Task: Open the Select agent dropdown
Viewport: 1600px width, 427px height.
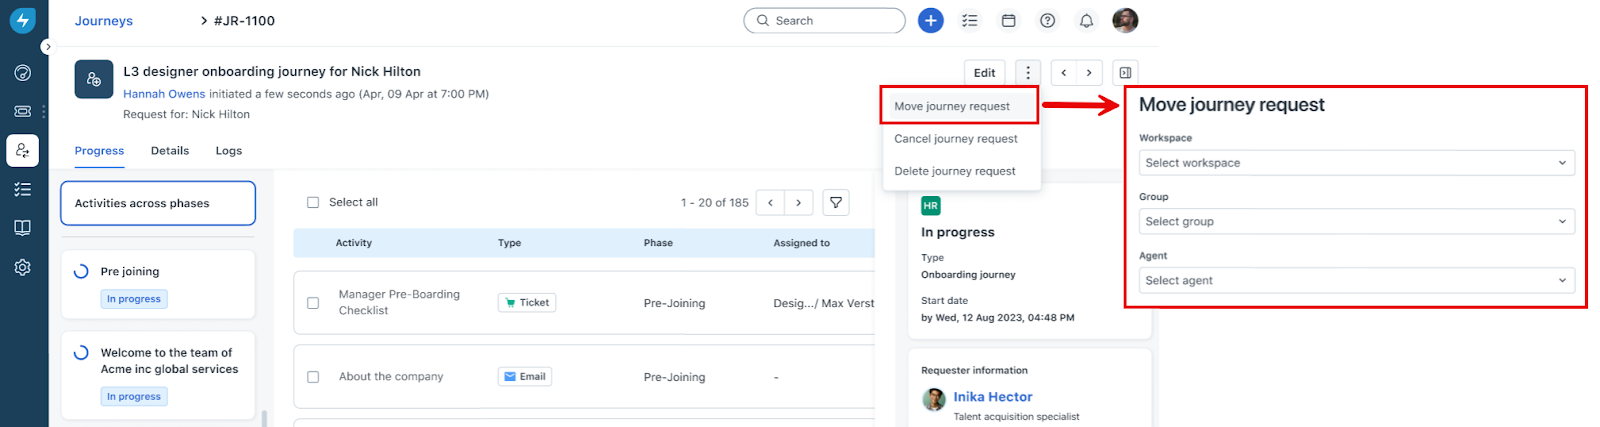Action: pyautogui.click(x=1357, y=280)
